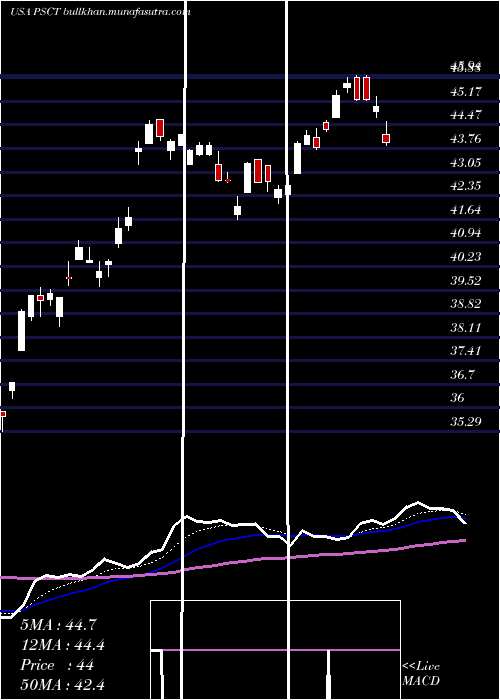
Task: Click the price label 41.64
Action: tap(466, 209)
